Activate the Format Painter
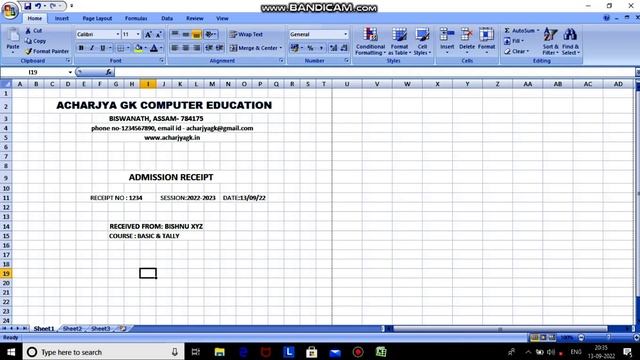This screenshot has height=360, width=640. click(x=47, y=51)
